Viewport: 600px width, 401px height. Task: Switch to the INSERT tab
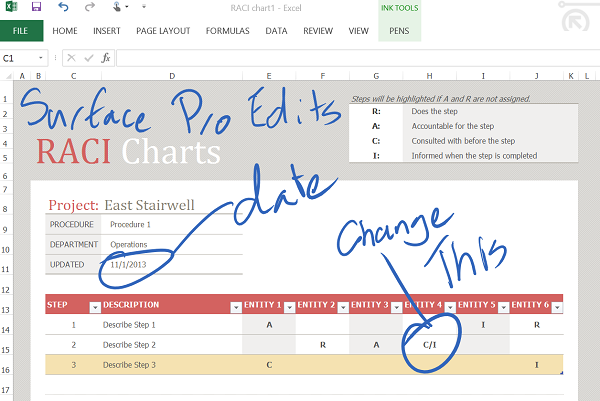click(107, 31)
